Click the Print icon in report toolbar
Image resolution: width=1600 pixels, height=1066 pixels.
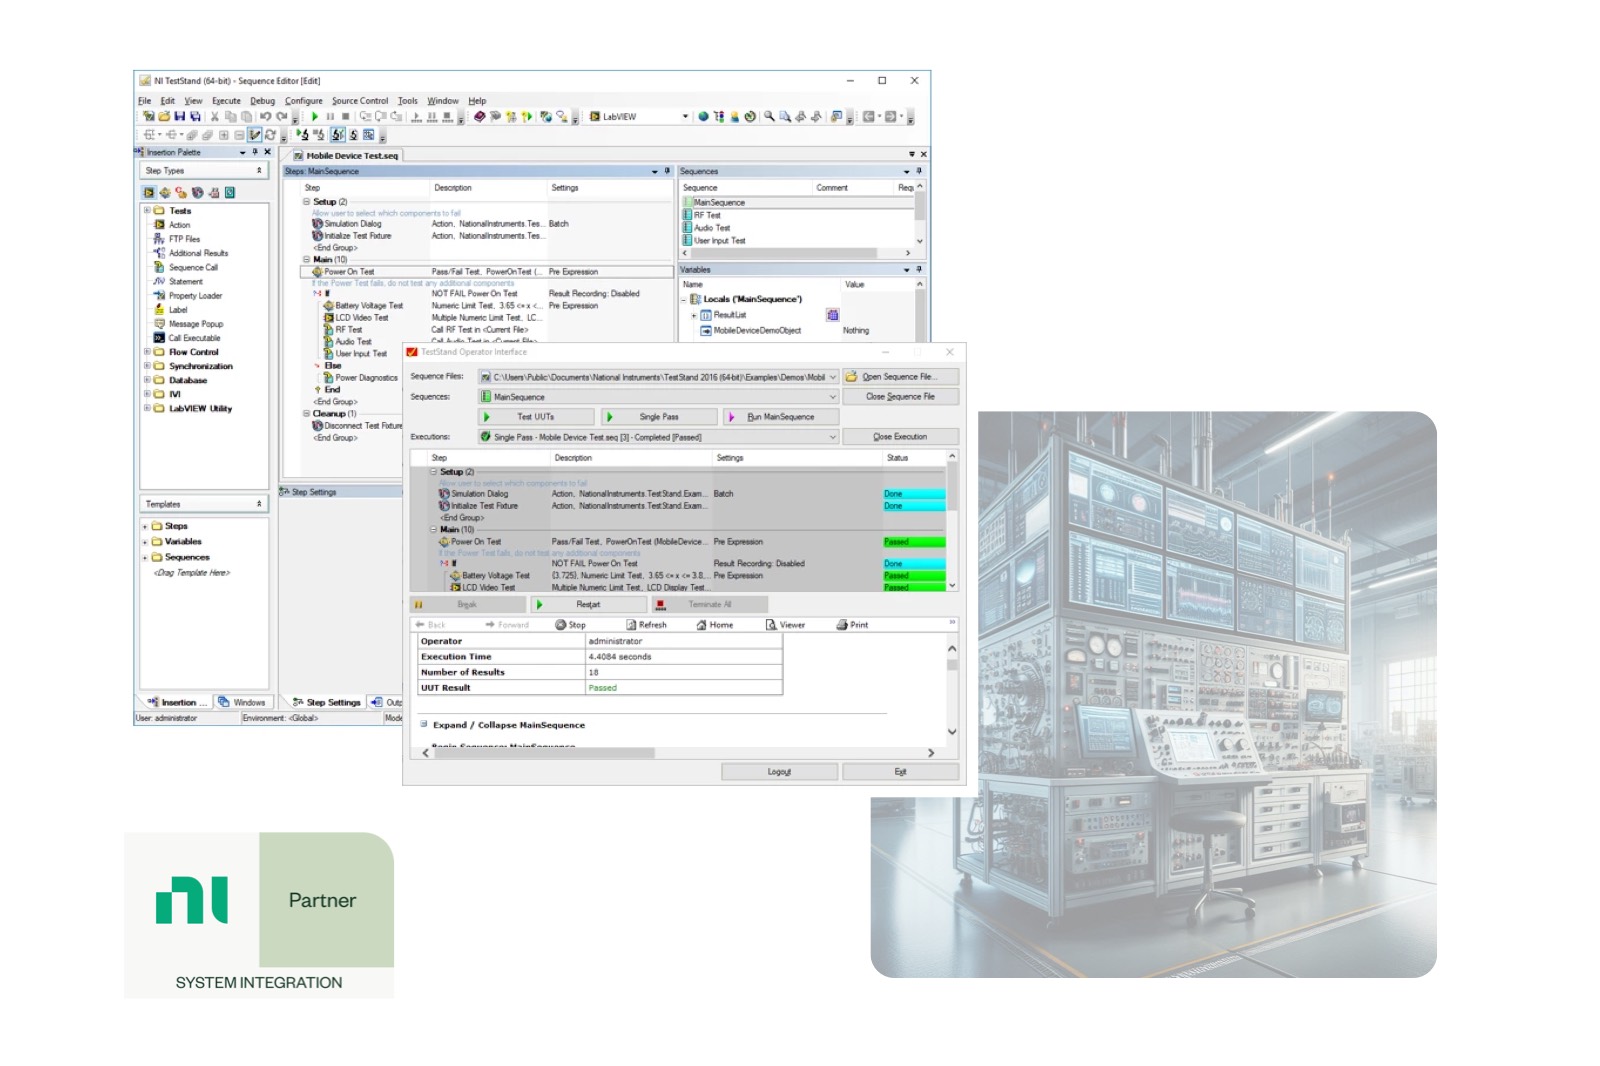coord(842,624)
